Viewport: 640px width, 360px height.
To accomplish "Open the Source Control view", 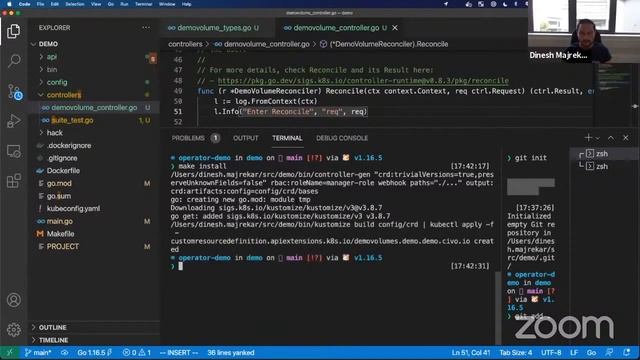I will tap(14, 91).
